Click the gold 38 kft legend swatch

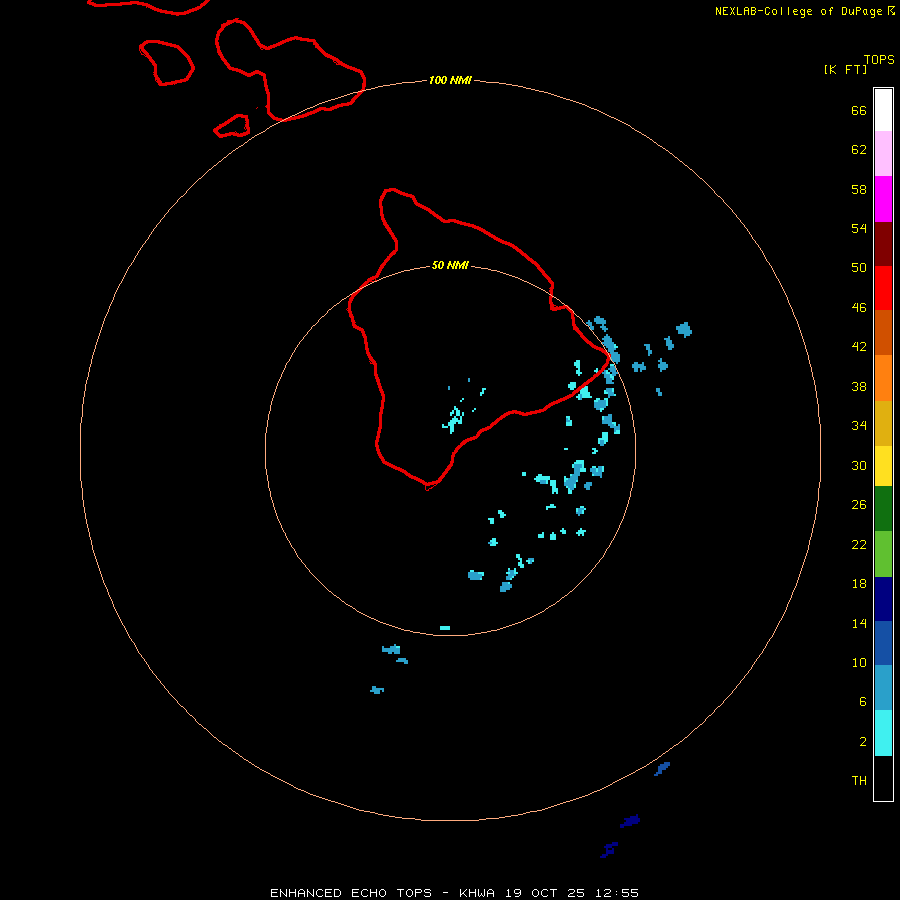[x=883, y=423]
